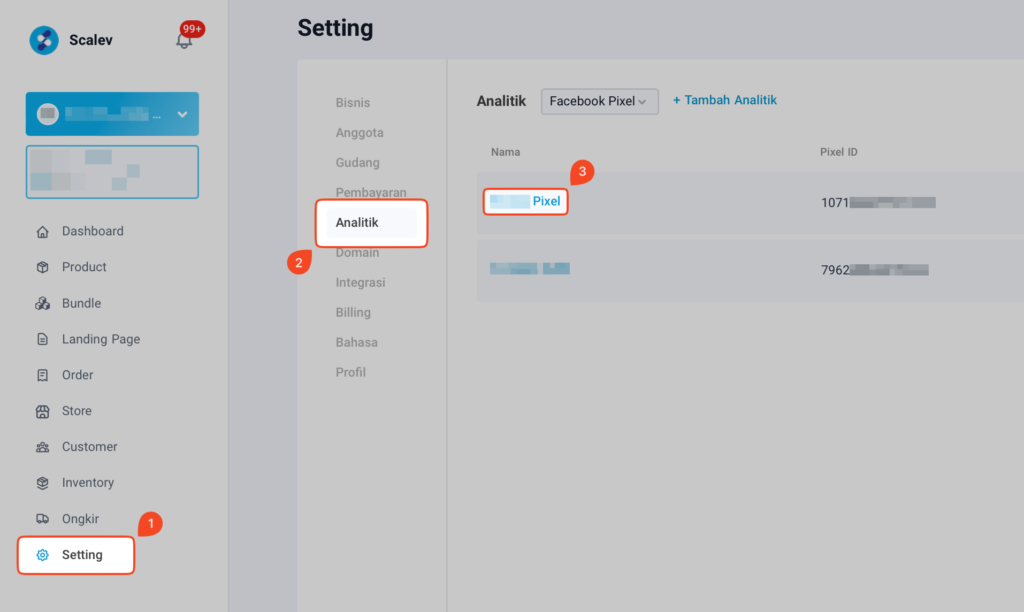Expand the business account switcher chevron
This screenshot has width=1024, height=612.
(x=182, y=114)
